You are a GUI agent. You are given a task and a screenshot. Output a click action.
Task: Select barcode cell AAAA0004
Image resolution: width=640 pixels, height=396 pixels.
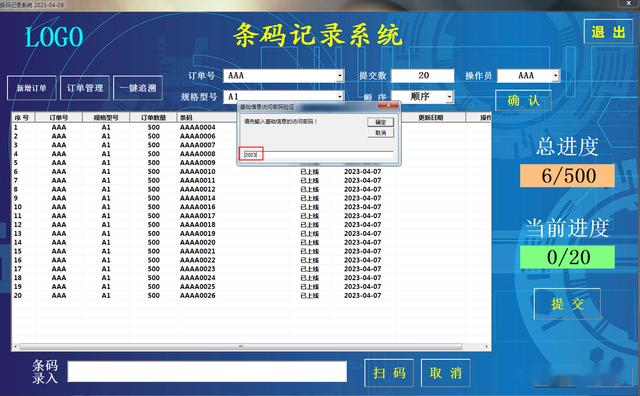coord(198,127)
